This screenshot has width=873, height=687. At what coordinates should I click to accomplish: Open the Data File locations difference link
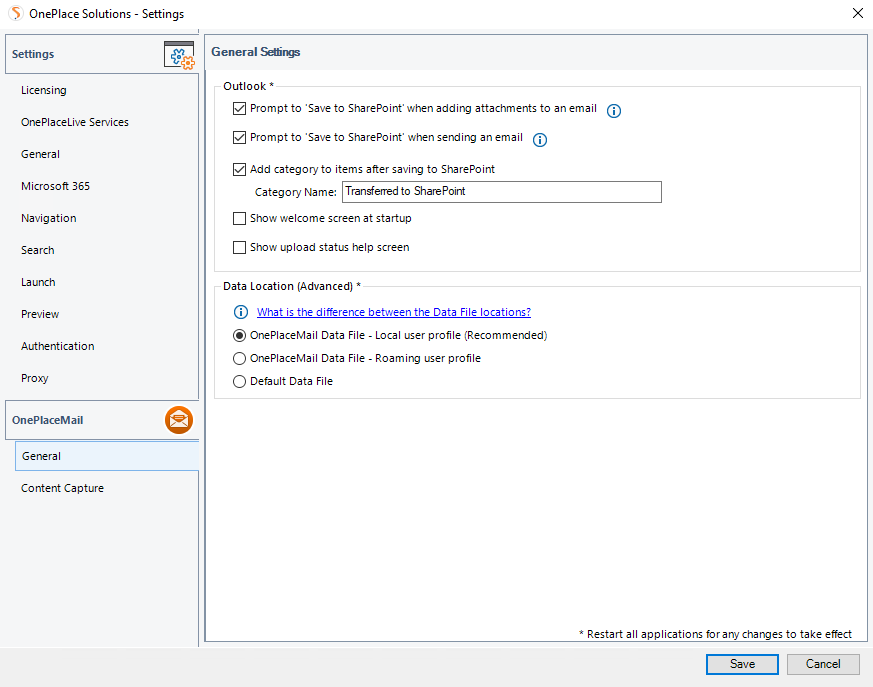[x=393, y=311]
